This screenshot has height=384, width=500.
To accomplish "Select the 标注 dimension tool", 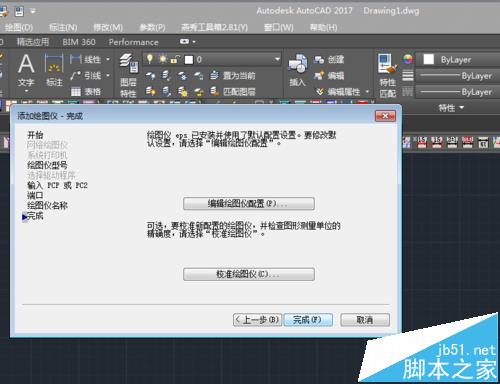I will (54, 70).
